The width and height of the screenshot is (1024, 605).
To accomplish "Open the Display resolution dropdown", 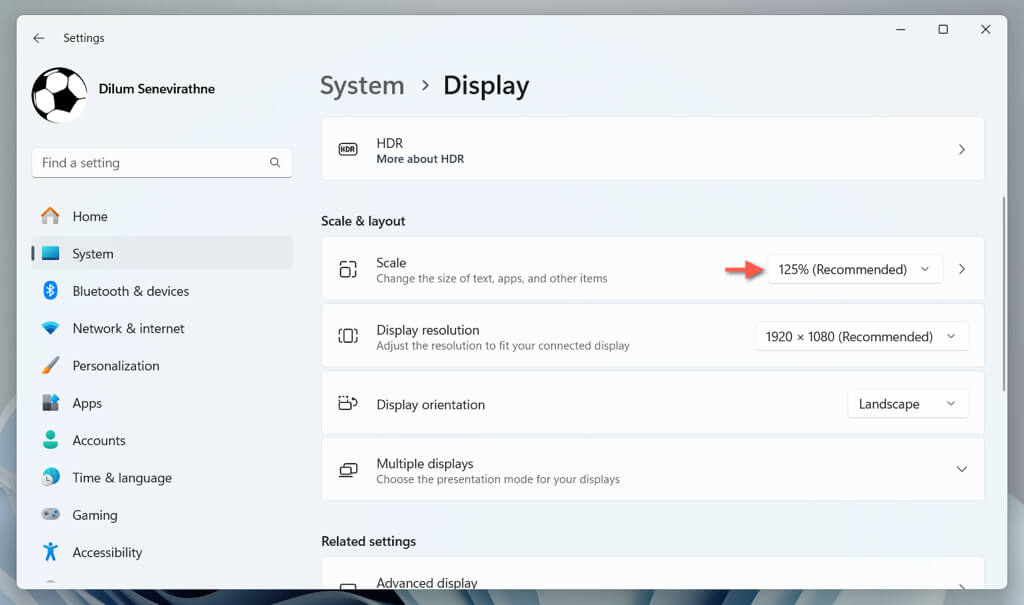I will [x=861, y=337].
